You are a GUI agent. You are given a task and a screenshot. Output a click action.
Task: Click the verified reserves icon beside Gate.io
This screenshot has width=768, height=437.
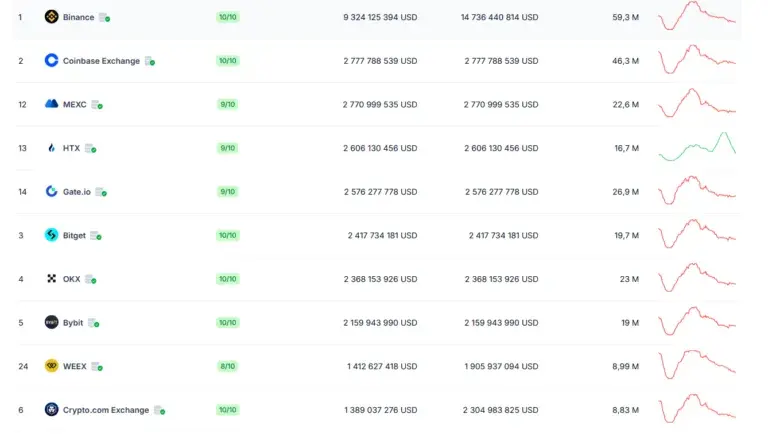pos(101,192)
